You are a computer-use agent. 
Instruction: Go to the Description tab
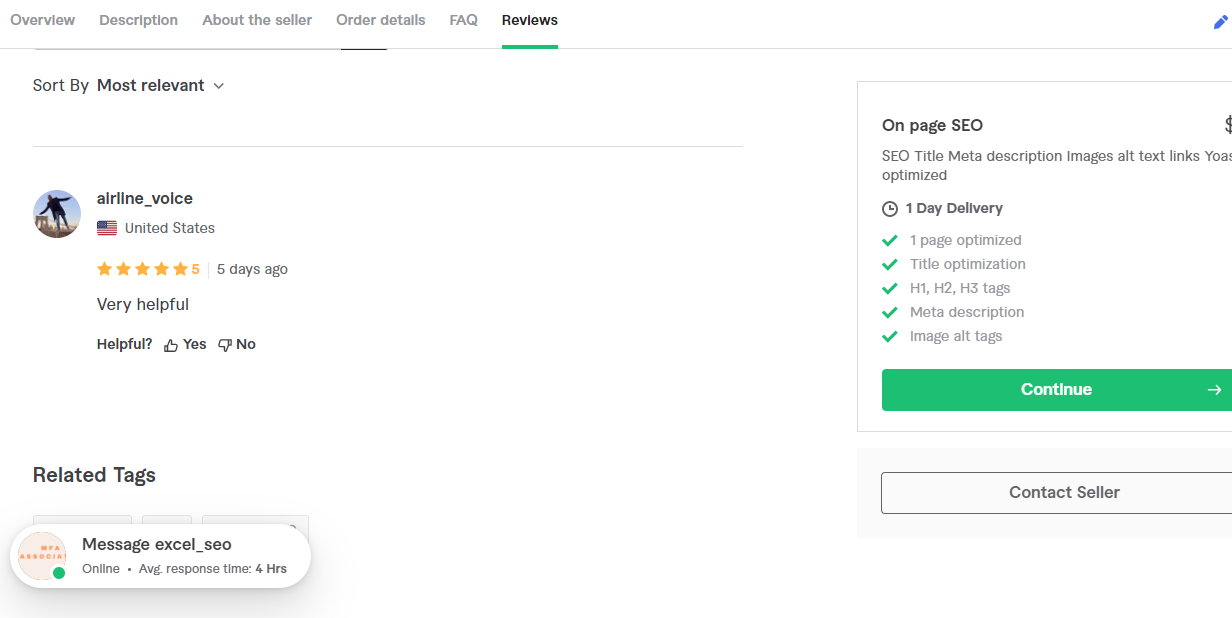click(x=138, y=20)
